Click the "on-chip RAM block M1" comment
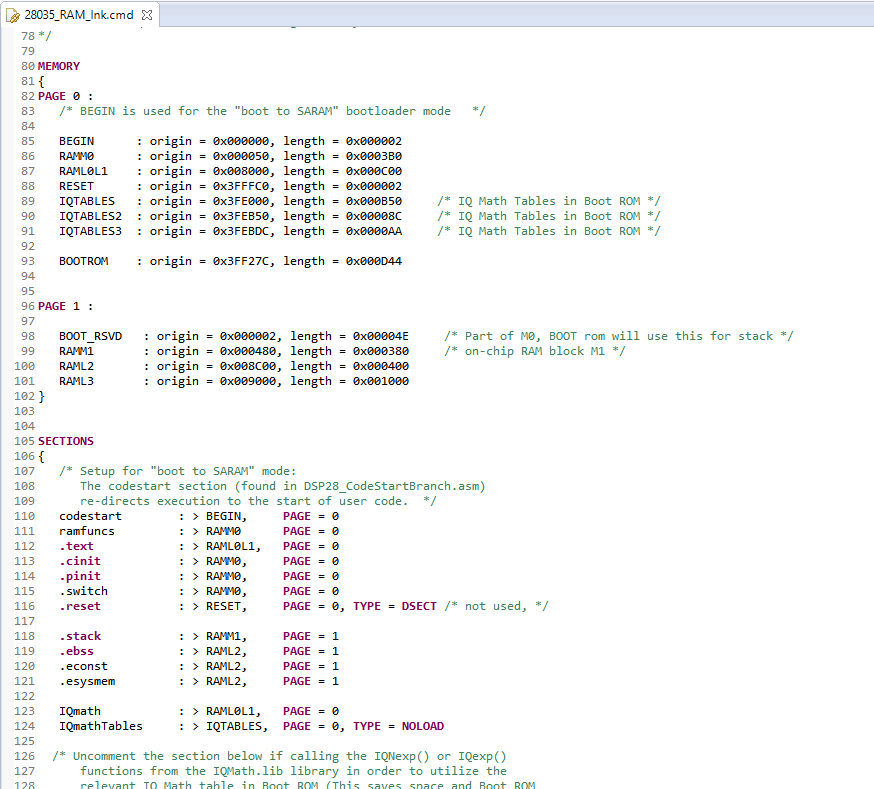 pyautogui.click(x=535, y=351)
